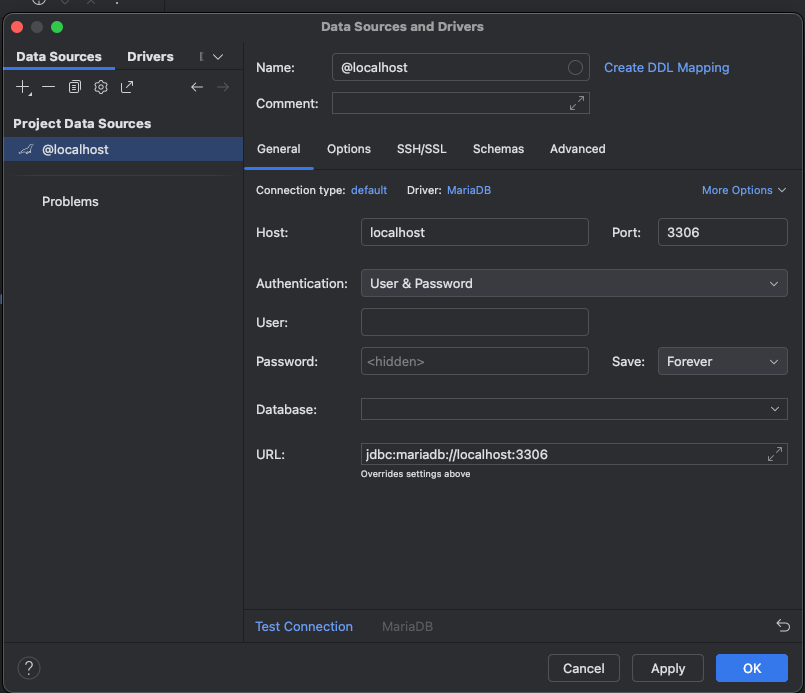Open help with question mark button
805x693 pixels.
[x=28, y=668]
